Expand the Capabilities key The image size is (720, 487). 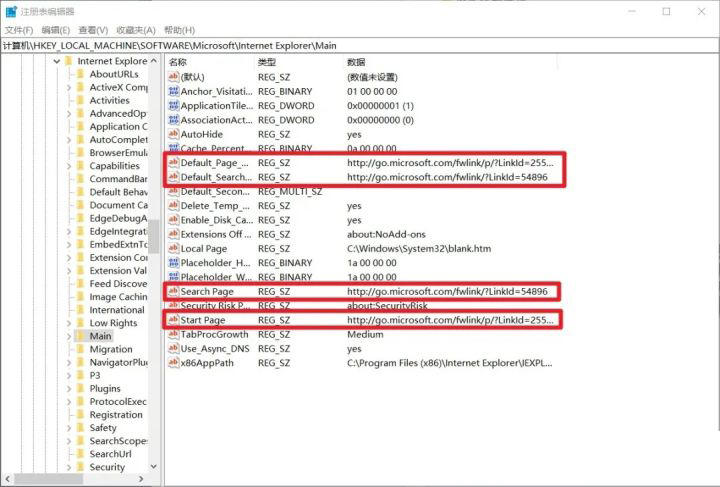pyautogui.click(x=69, y=166)
